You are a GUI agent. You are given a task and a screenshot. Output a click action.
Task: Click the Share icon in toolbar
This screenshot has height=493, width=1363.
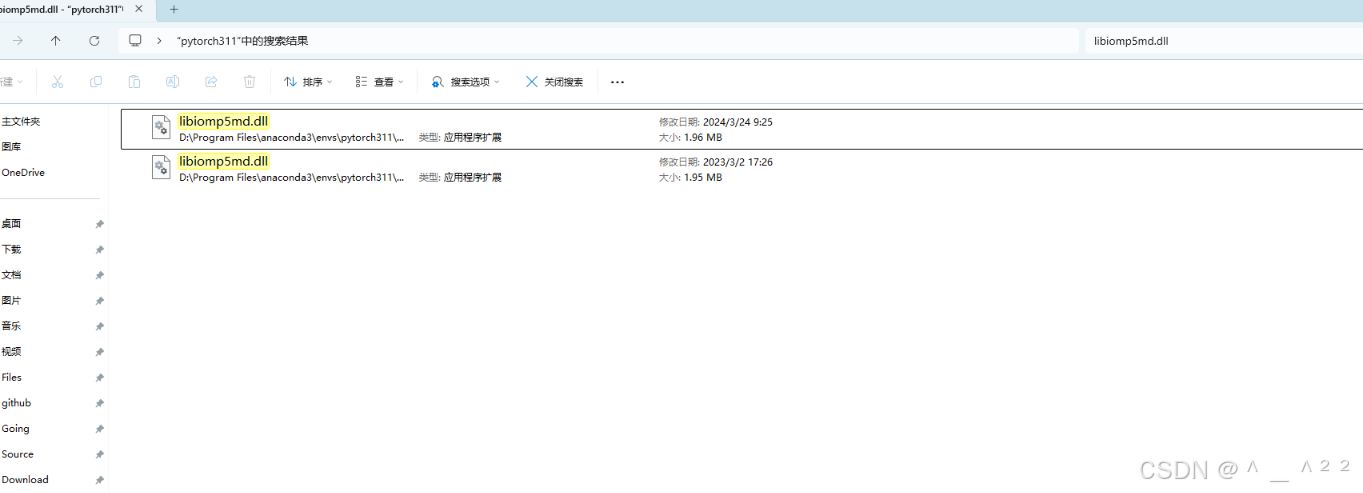pos(211,82)
